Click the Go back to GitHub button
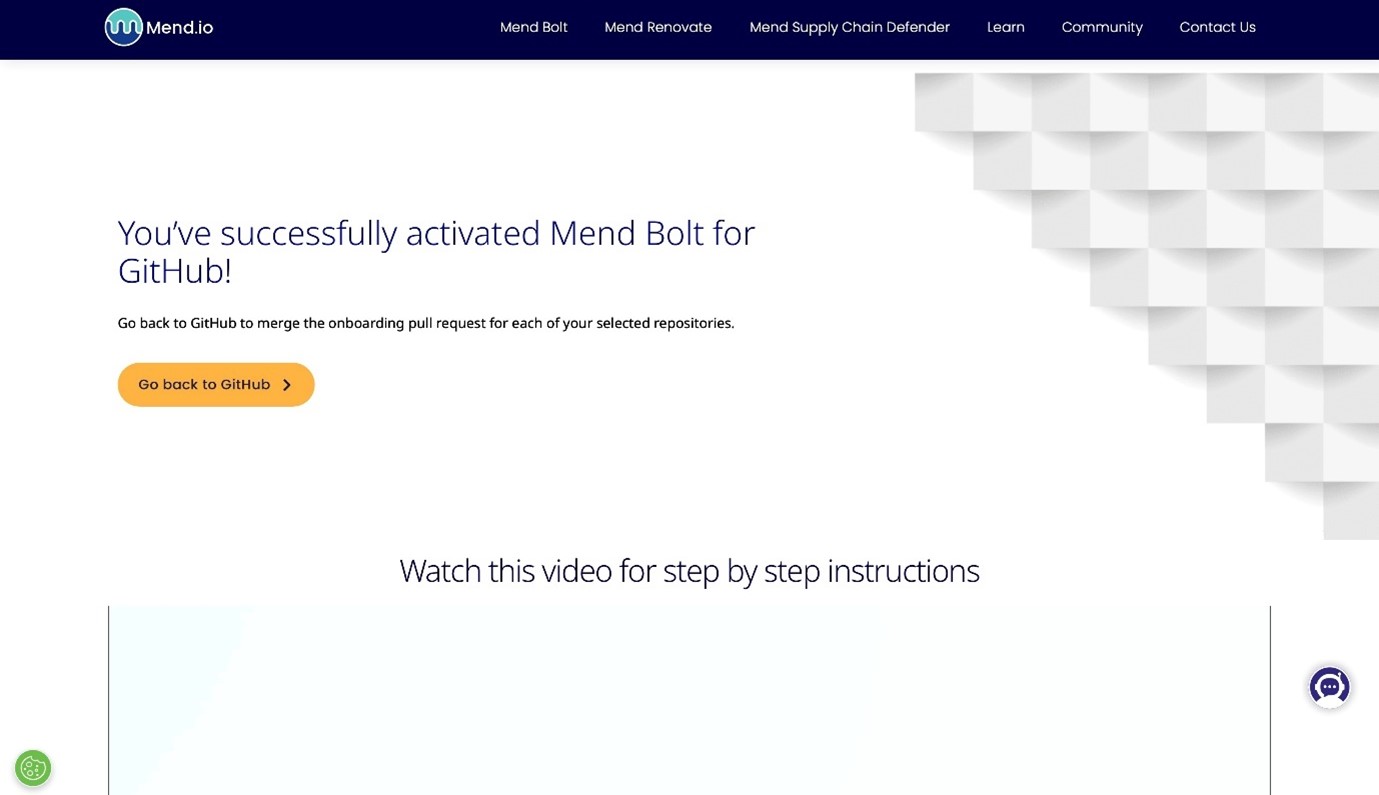The width and height of the screenshot is (1379, 795). click(216, 384)
